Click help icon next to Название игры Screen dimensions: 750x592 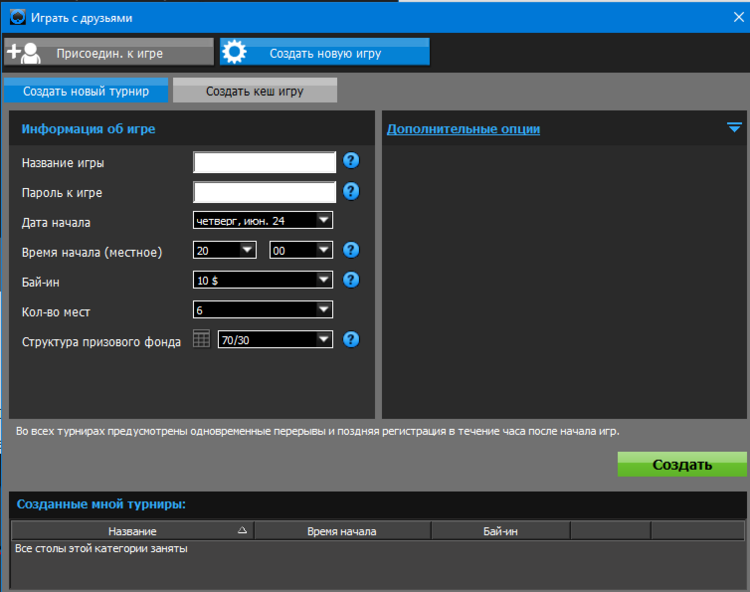point(351,161)
